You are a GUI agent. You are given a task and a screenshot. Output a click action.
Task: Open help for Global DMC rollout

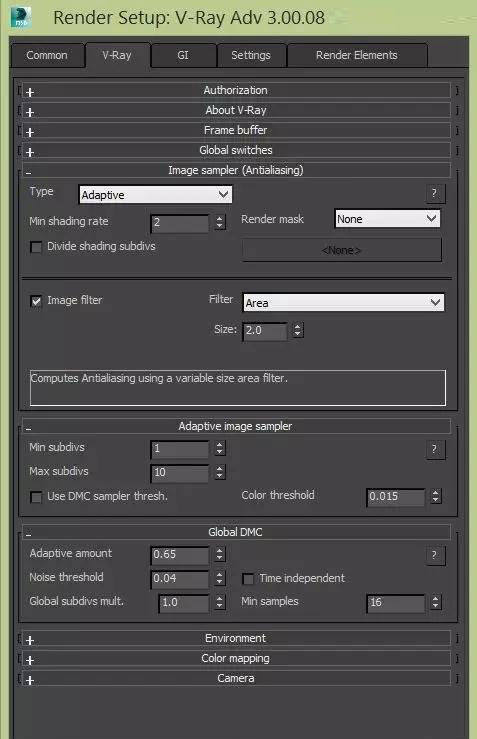[435, 555]
